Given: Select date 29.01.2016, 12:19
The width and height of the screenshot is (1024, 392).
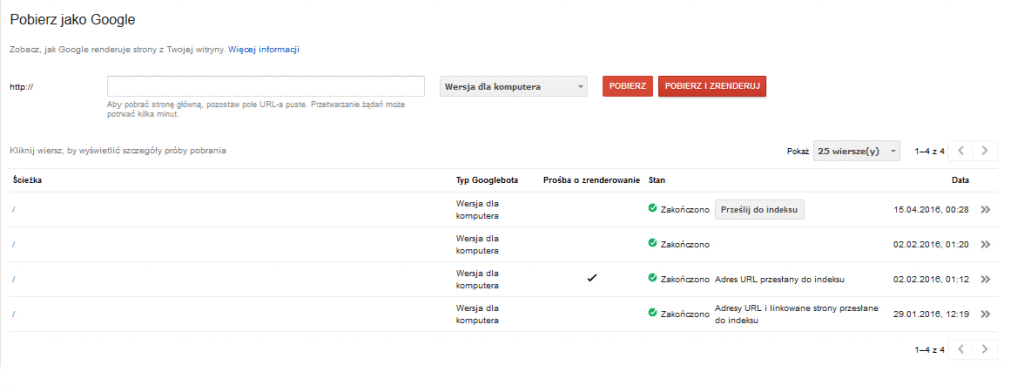Looking at the screenshot, I should [x=931, y=314].
